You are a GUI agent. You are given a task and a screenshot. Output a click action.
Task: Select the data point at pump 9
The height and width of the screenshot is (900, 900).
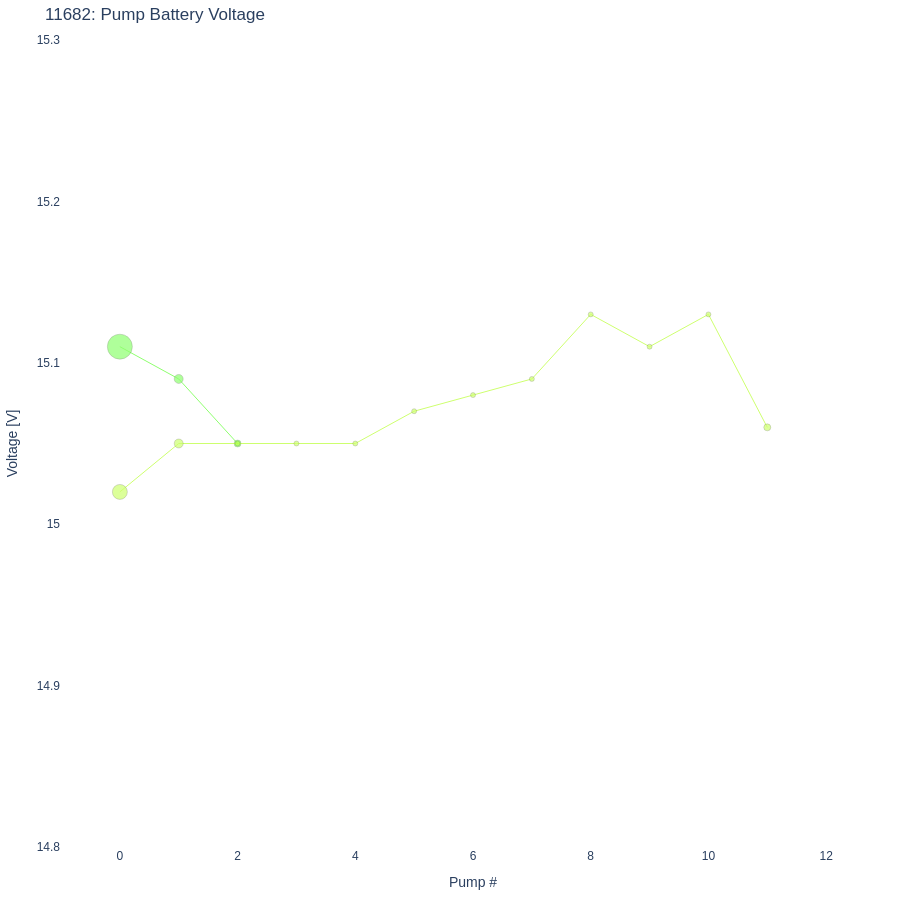point(649,347)
